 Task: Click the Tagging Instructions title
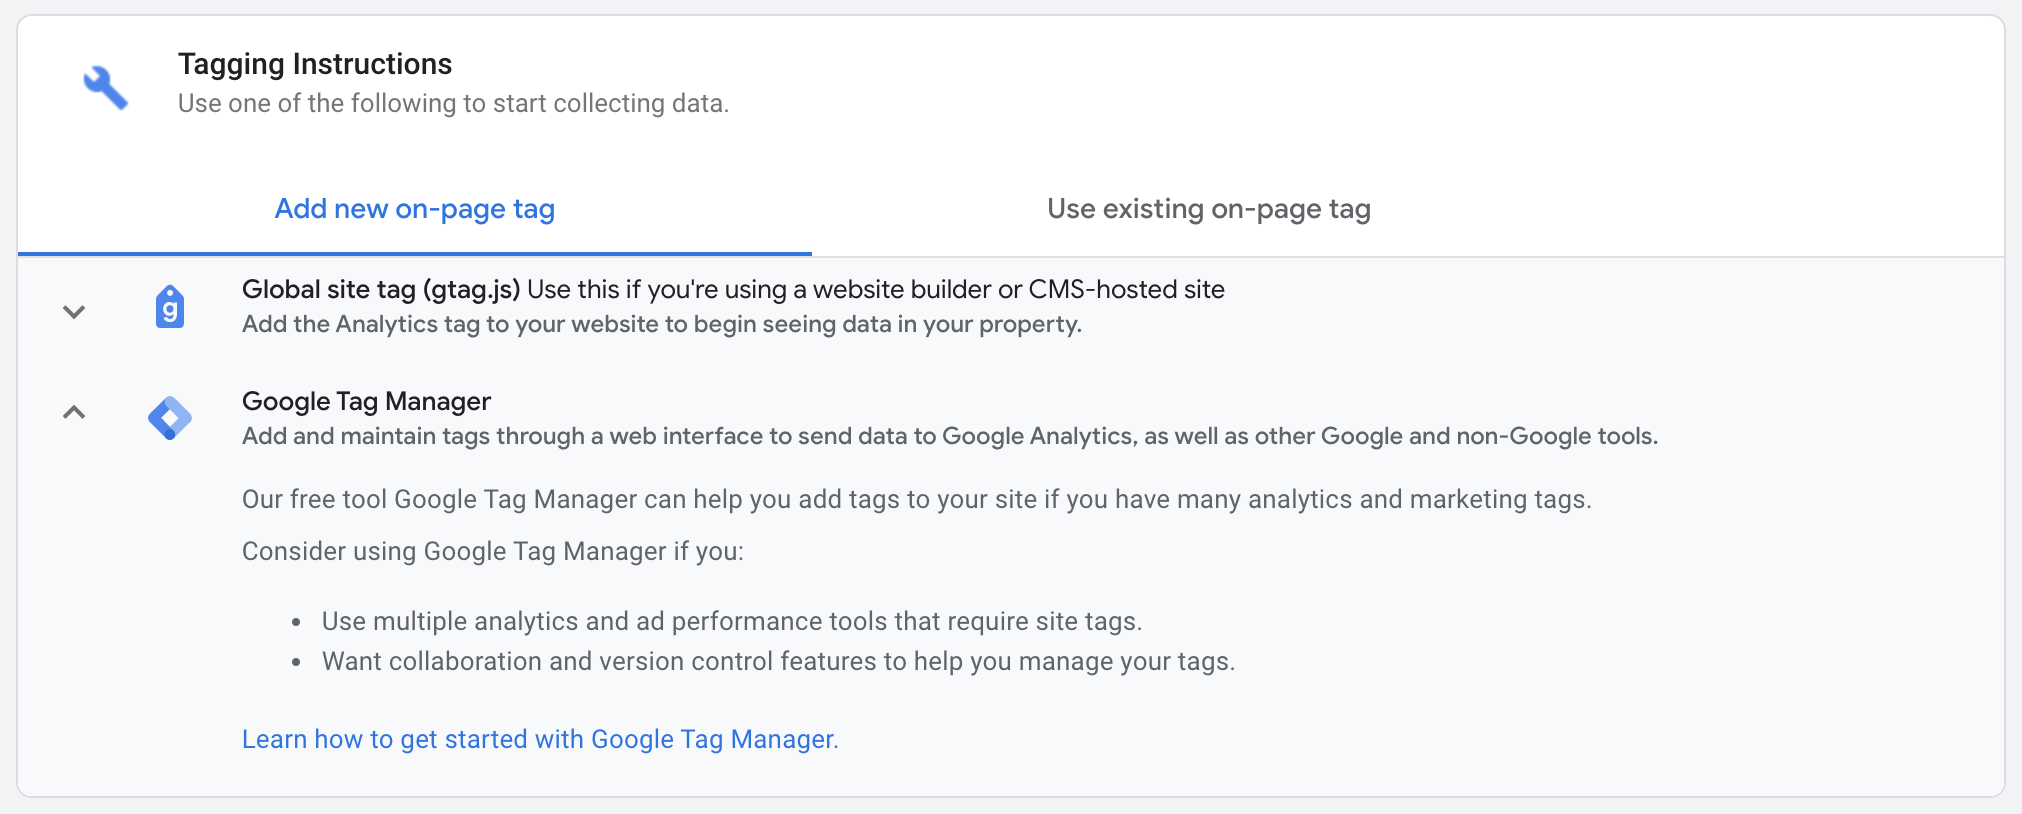pos(314,63)
